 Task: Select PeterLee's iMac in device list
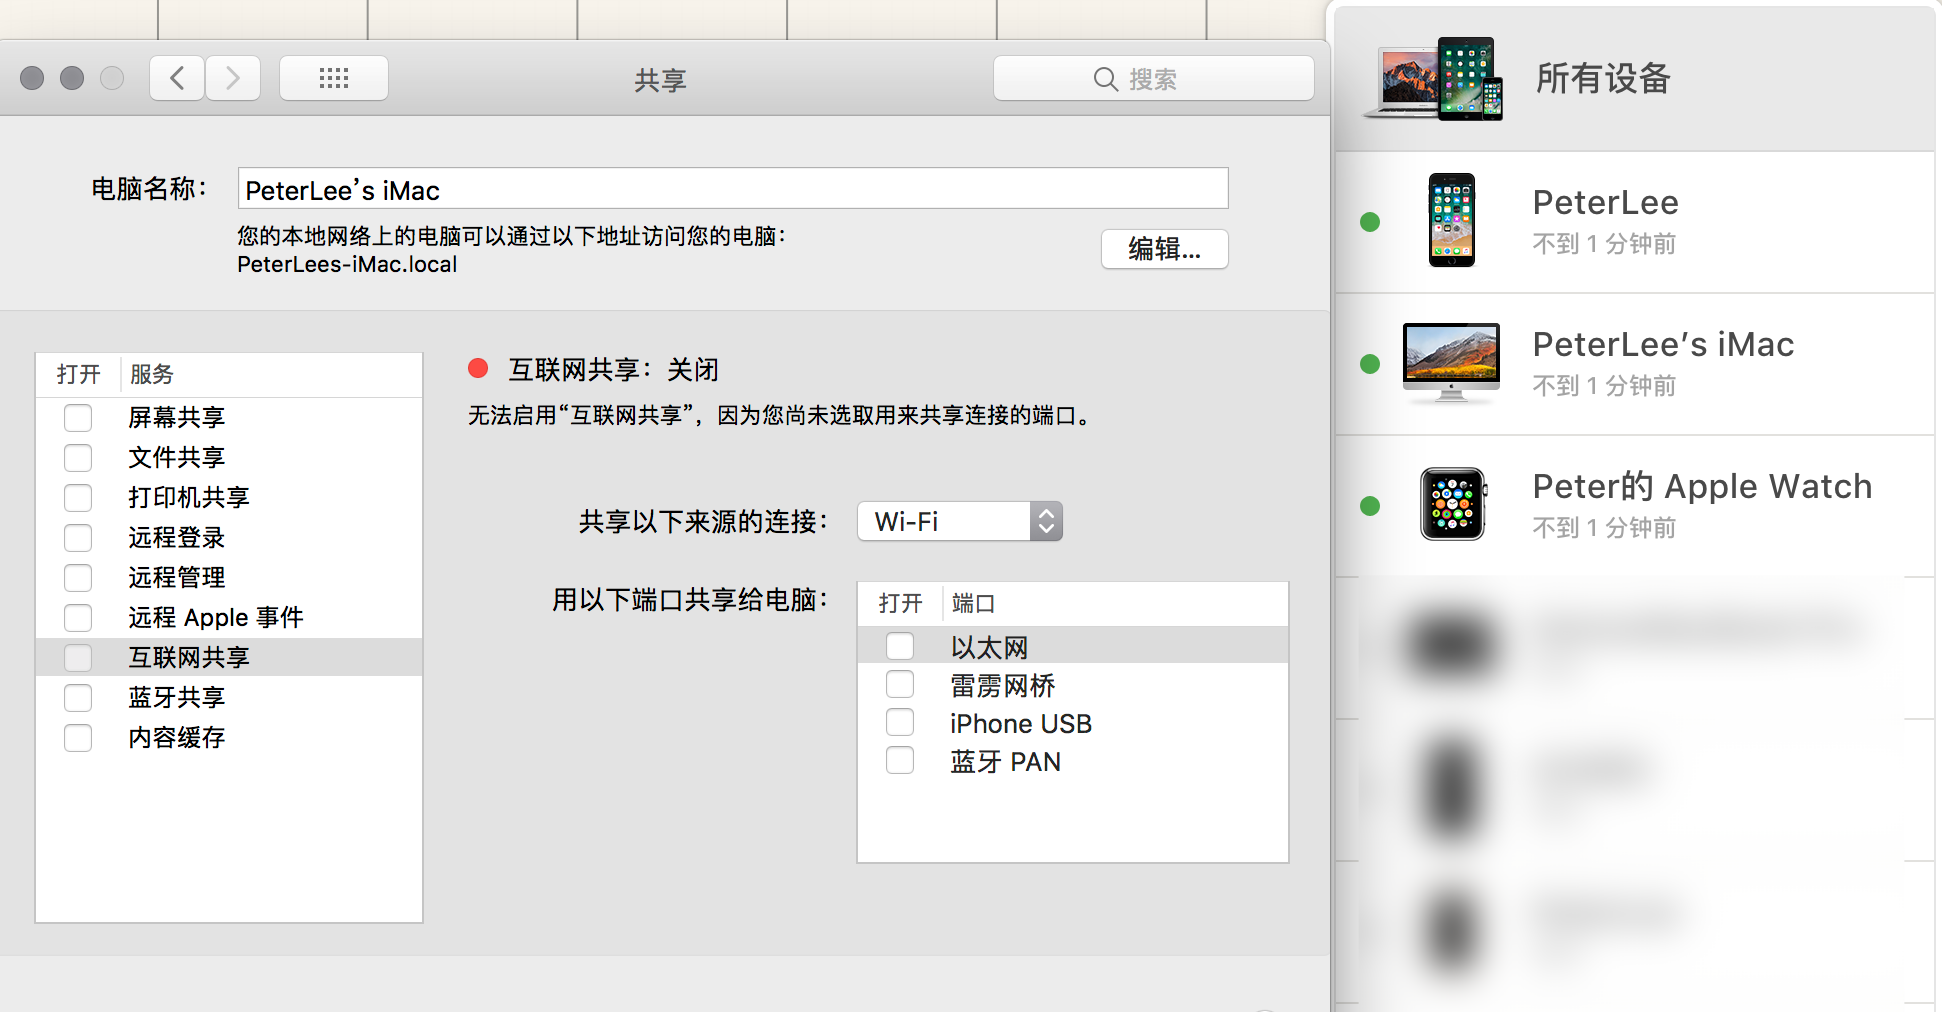pyautogui.click(x=1634, y=364)
